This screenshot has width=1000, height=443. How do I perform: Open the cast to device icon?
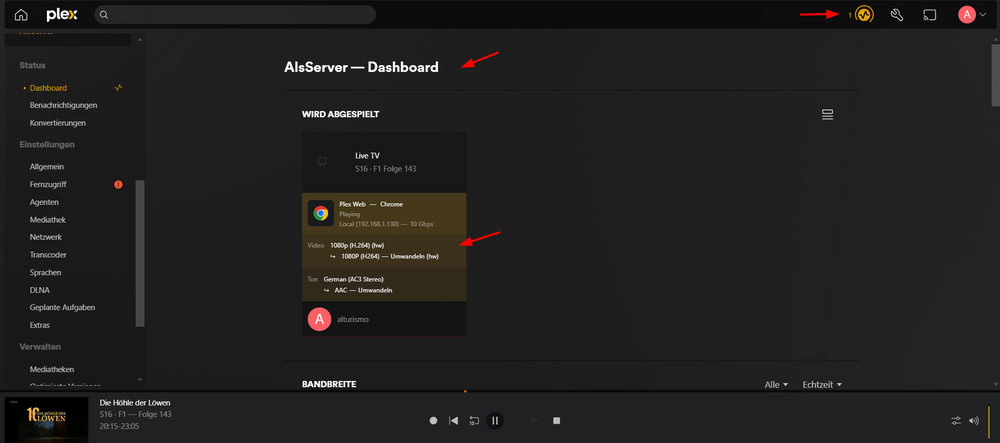tap(929, 15)
